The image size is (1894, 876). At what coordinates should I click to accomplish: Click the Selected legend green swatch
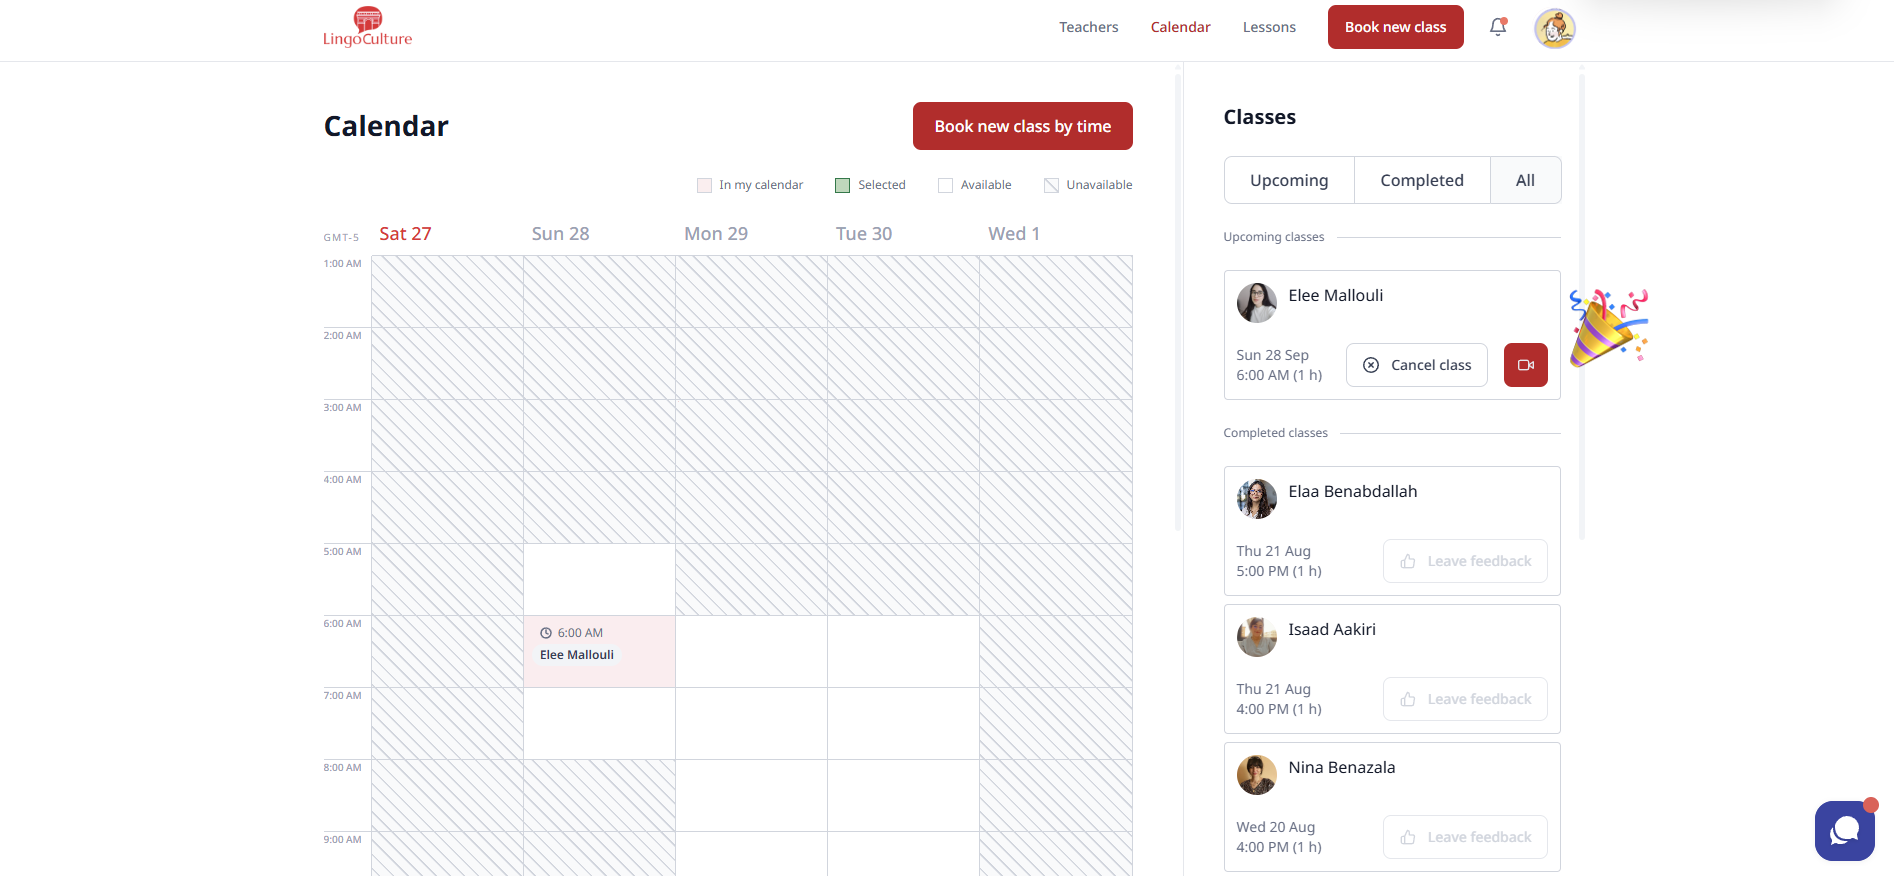843,185
